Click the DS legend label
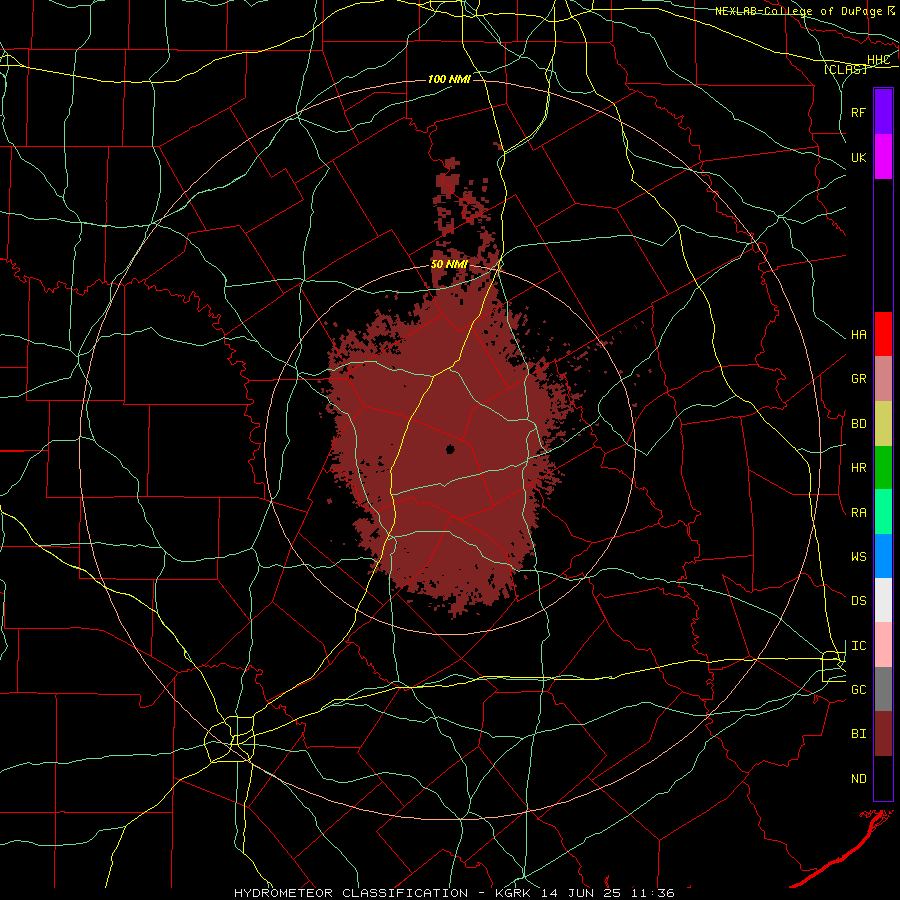This screenshot has height=900, width=900. pyautogui.click(x=859, y=600)
